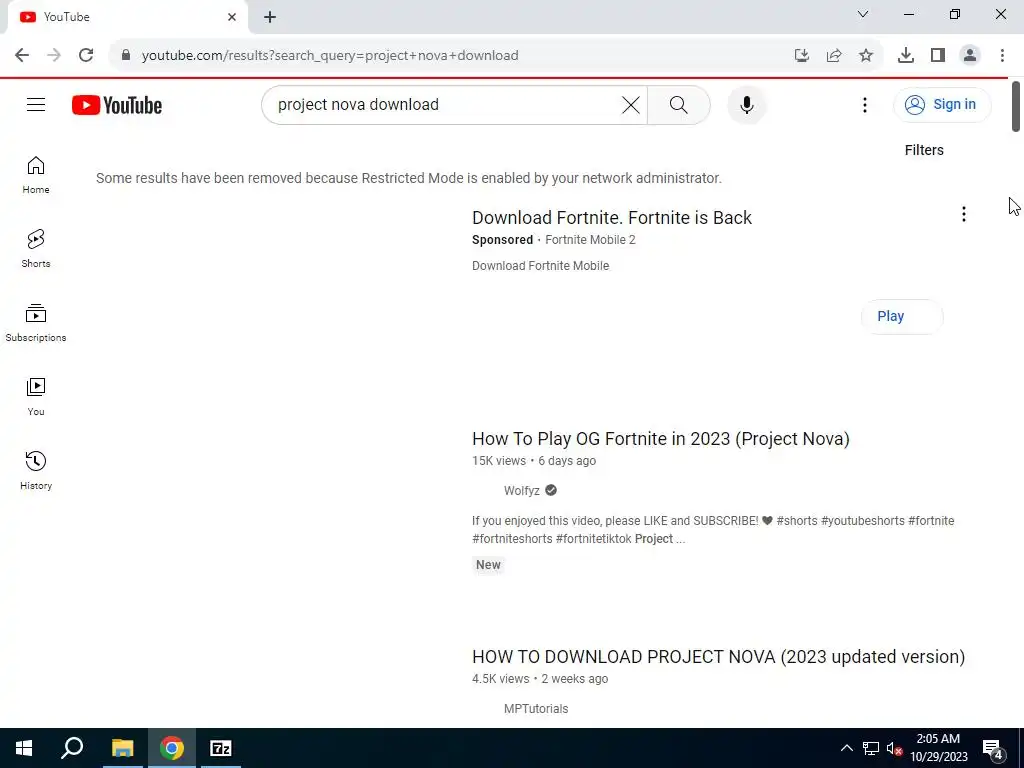Screen dimensions: 1024x768
Task: Open 7-Zip from the taskbar
Action: click(x=221, y=748)
